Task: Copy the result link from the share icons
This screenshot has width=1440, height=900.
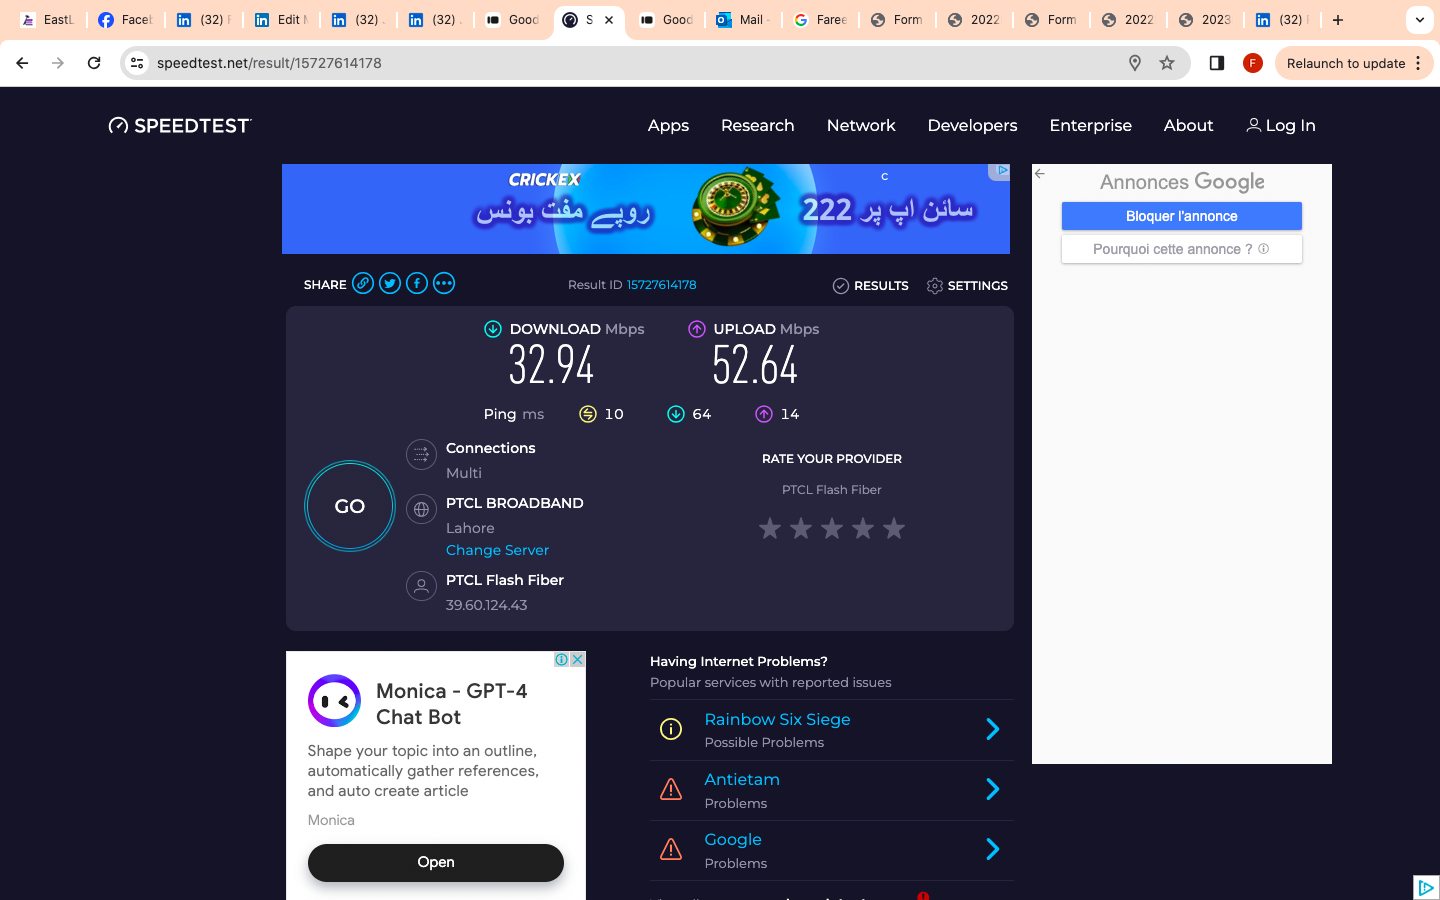Action: [363, 284]
